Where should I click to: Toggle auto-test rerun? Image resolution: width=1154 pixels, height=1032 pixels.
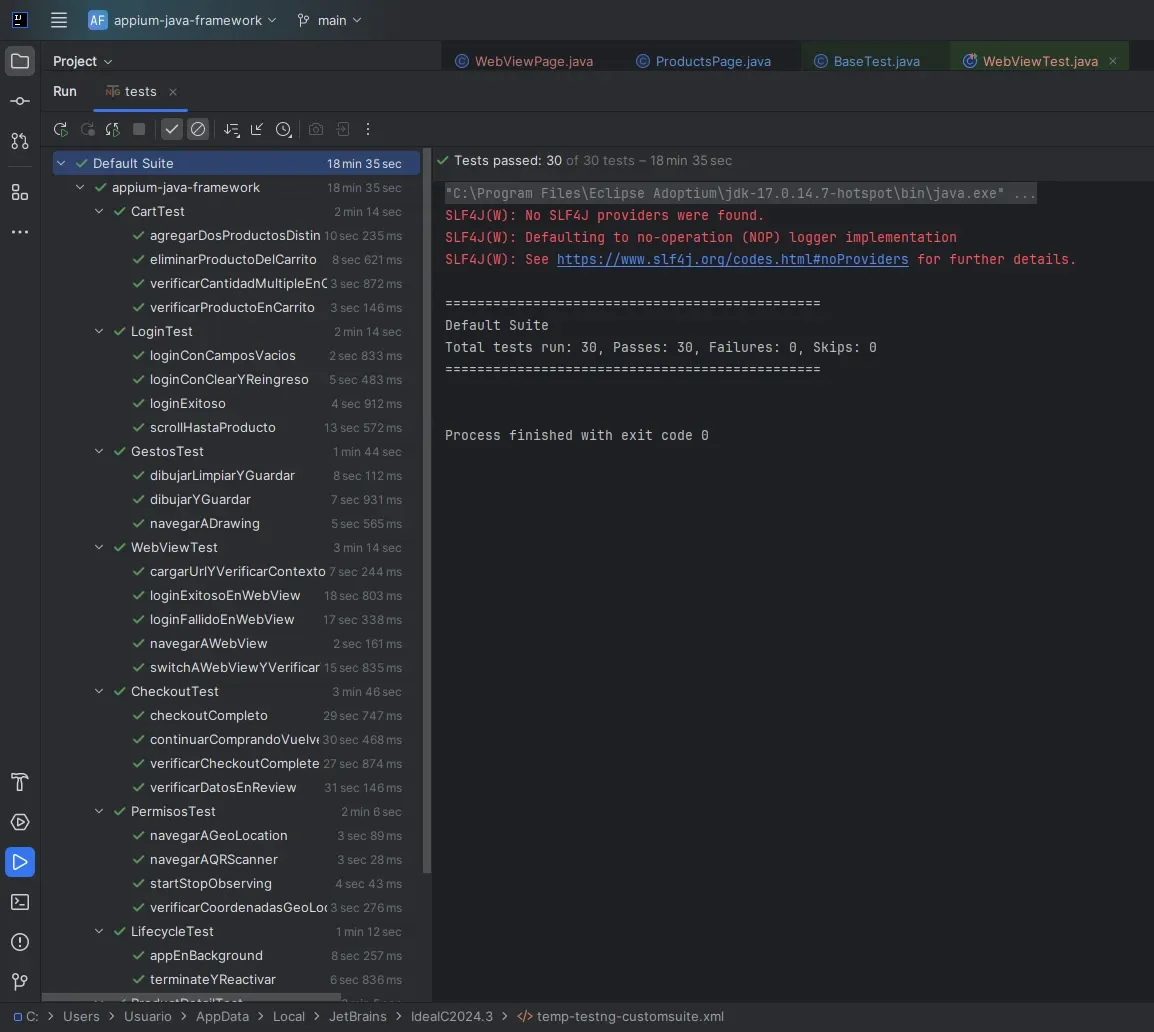point(113,130)
